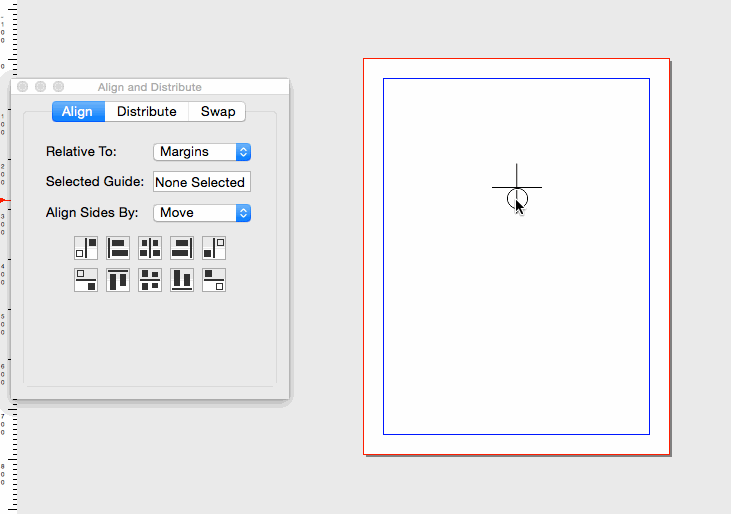This screenshot has height=514, width=731.
Task: Click the align bottoms icon
Action: (182, 280)
